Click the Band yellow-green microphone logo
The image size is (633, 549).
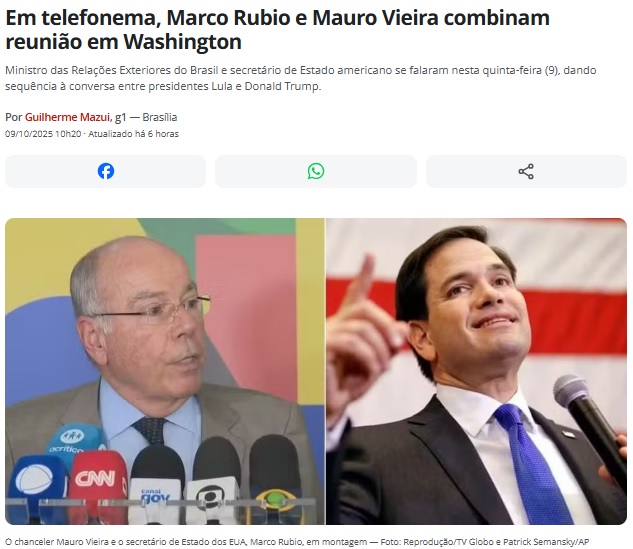tap(275, 499)
